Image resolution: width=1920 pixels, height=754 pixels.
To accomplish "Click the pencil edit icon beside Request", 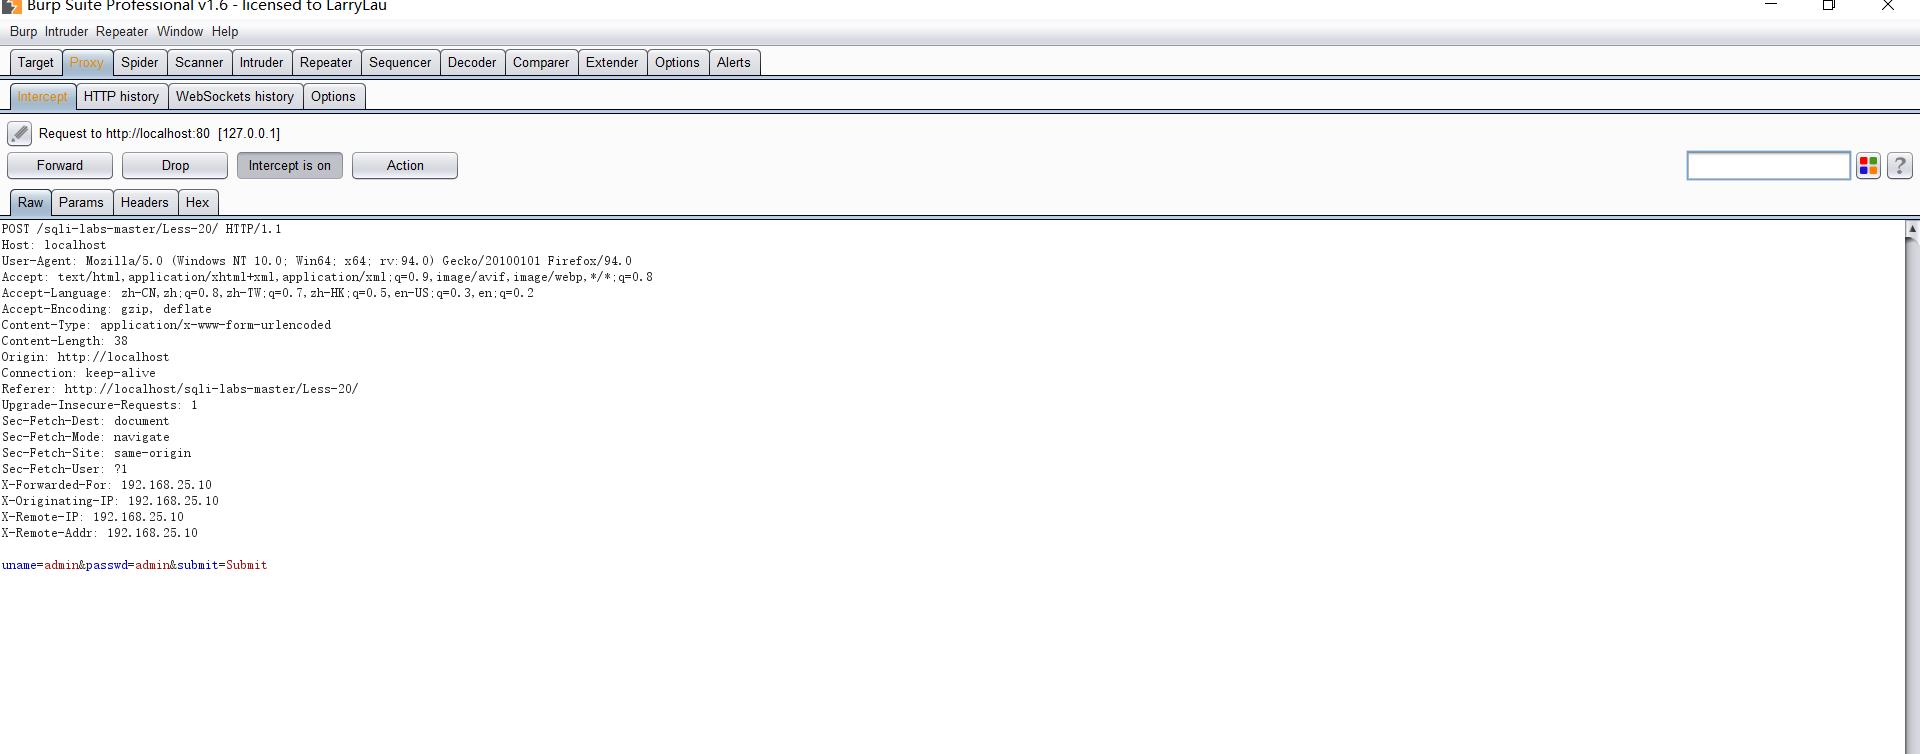I will [19, 133].
